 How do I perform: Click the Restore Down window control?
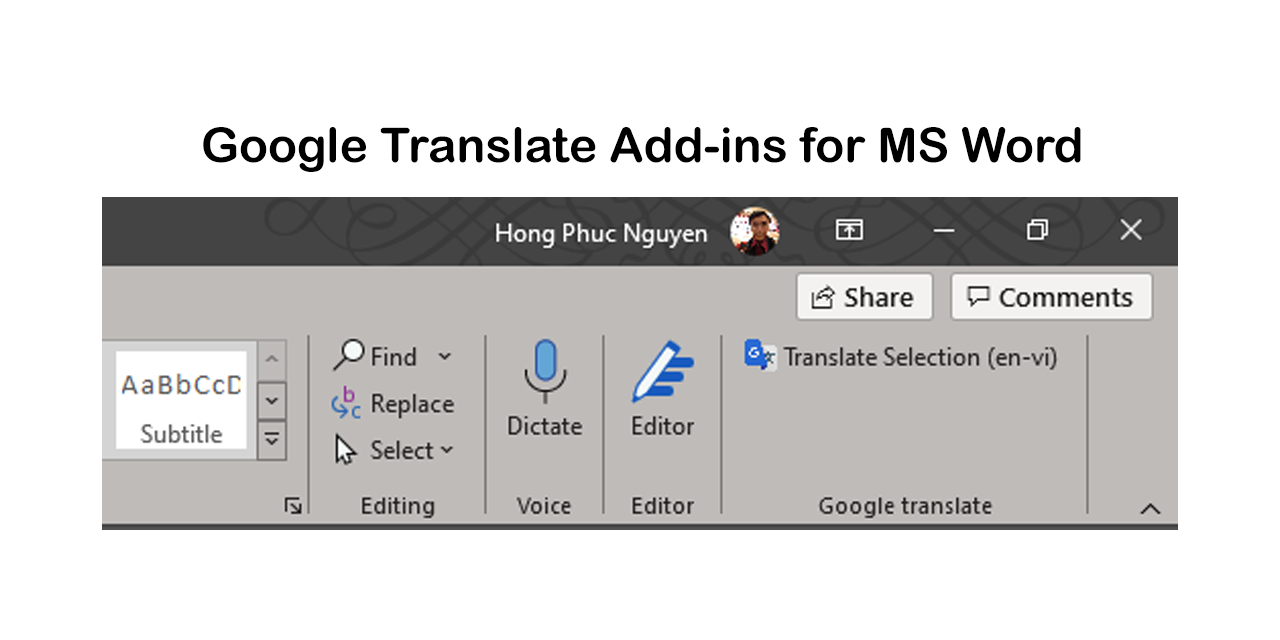tap(1037, 230)
